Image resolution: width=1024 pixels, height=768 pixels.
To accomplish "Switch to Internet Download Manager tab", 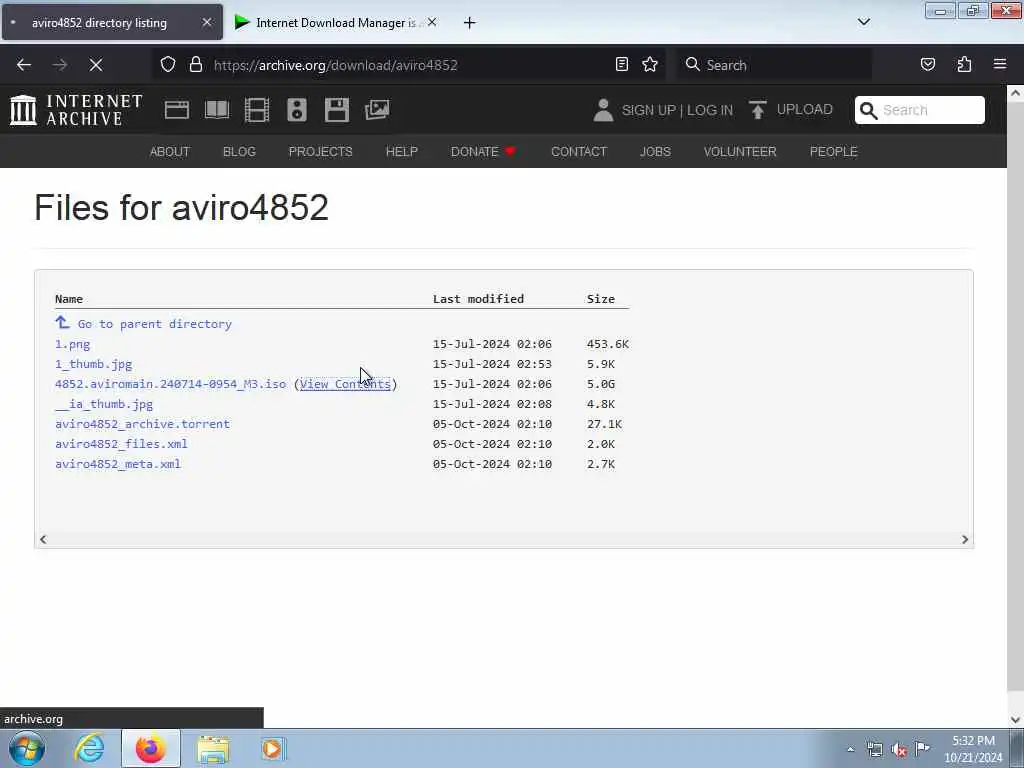I will [x=335, y=22].
